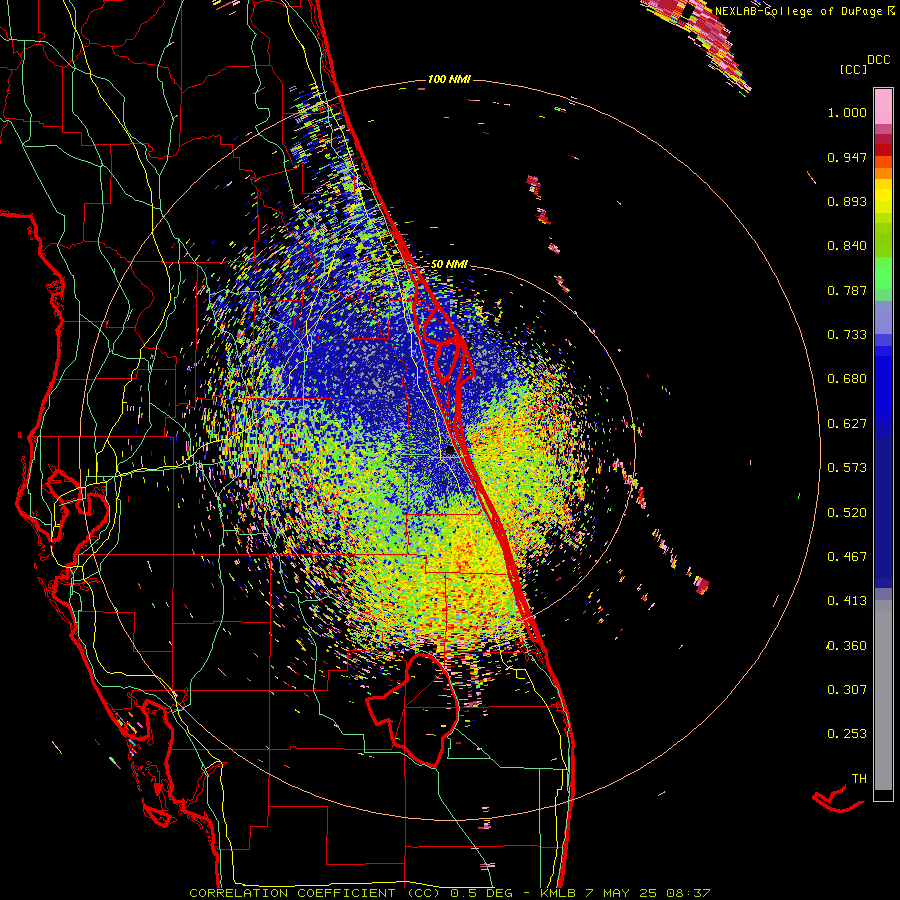Select the 1.000 legend value

click(x=847, y=112)
